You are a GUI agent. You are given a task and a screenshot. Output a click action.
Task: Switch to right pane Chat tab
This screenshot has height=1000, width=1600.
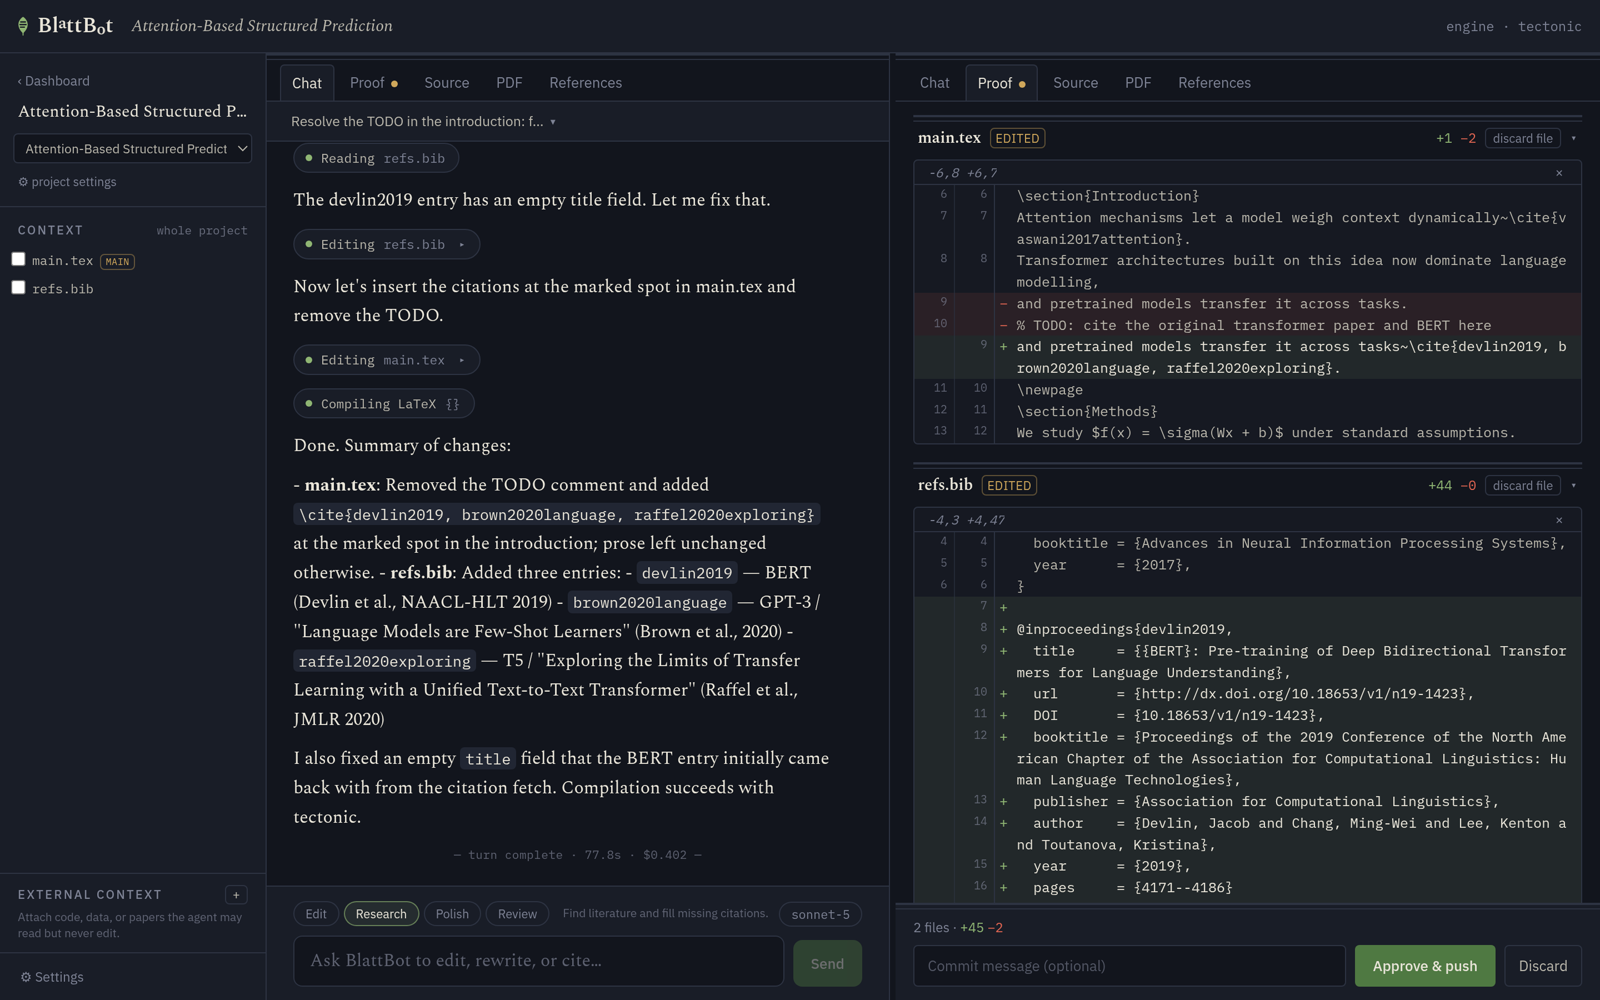click(x=934, y=83)
